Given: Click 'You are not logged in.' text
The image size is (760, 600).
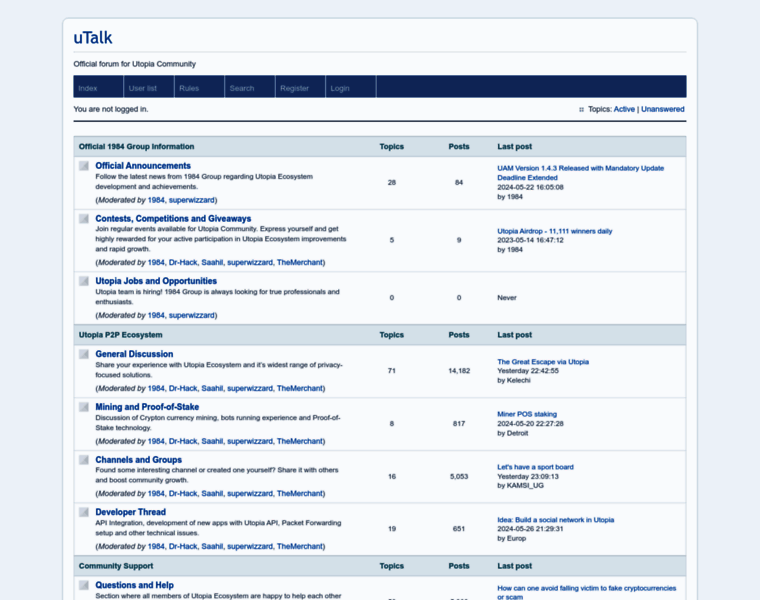Looking at the screenshot, I should tap(111, 109).
